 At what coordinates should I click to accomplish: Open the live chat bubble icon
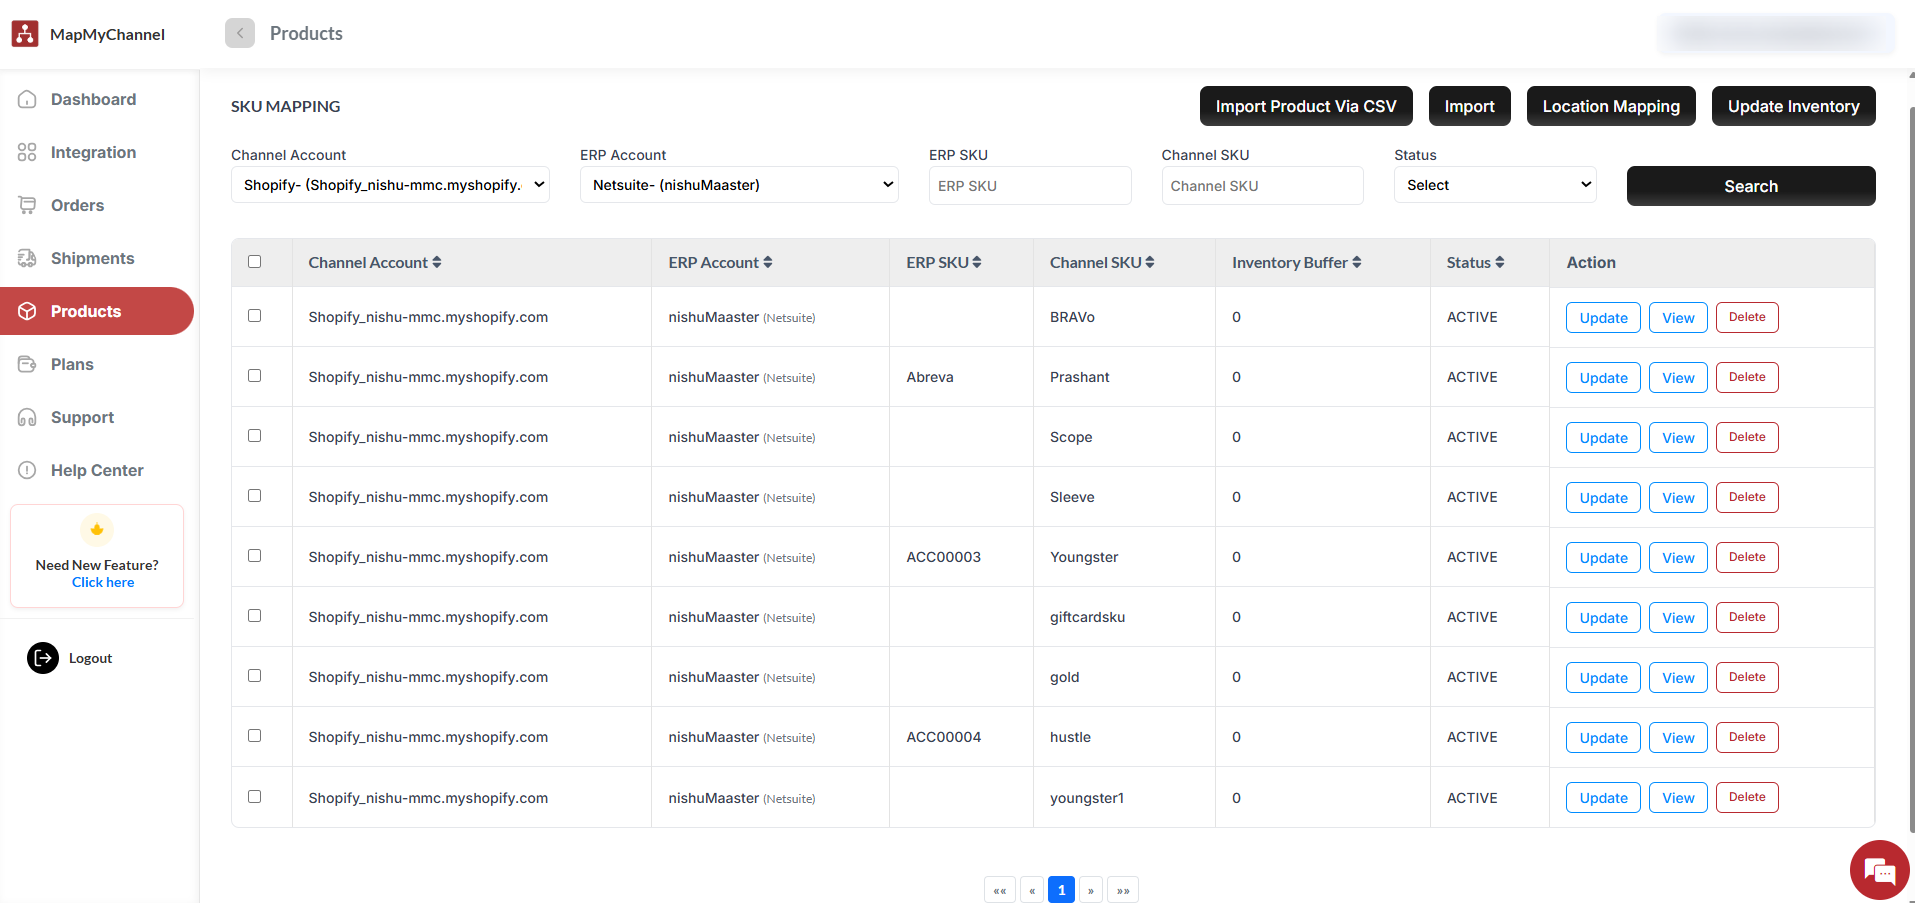(x=1879, y=870)
